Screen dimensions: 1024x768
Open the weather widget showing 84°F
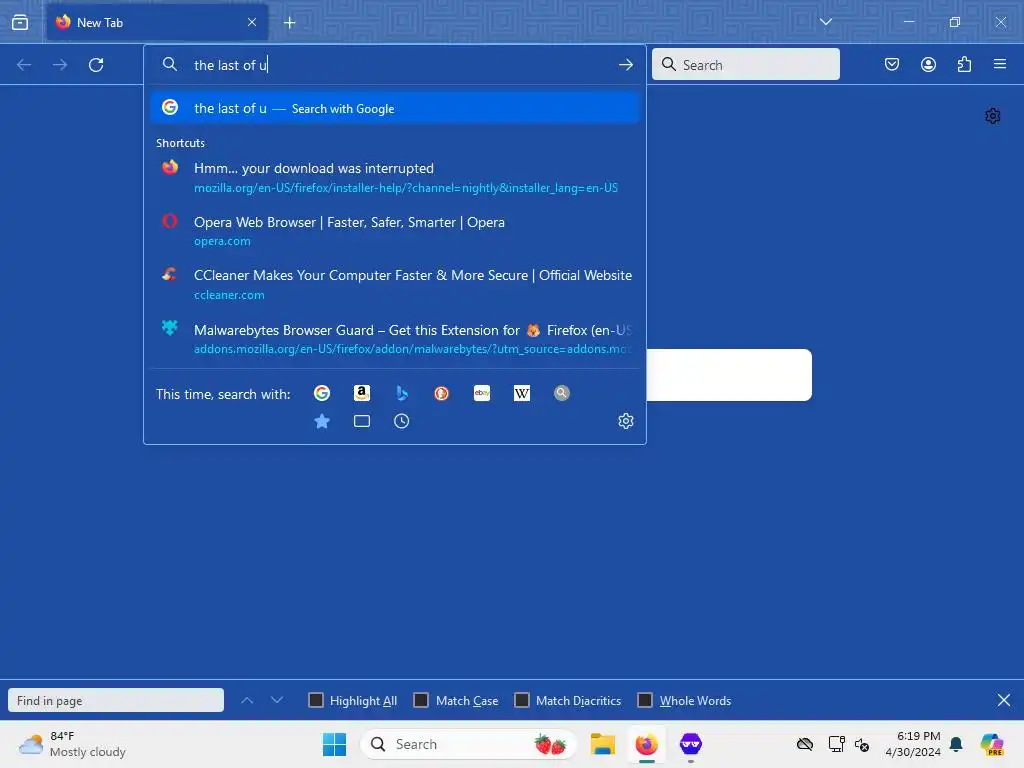pyautogui.click(x=72, y=744)
